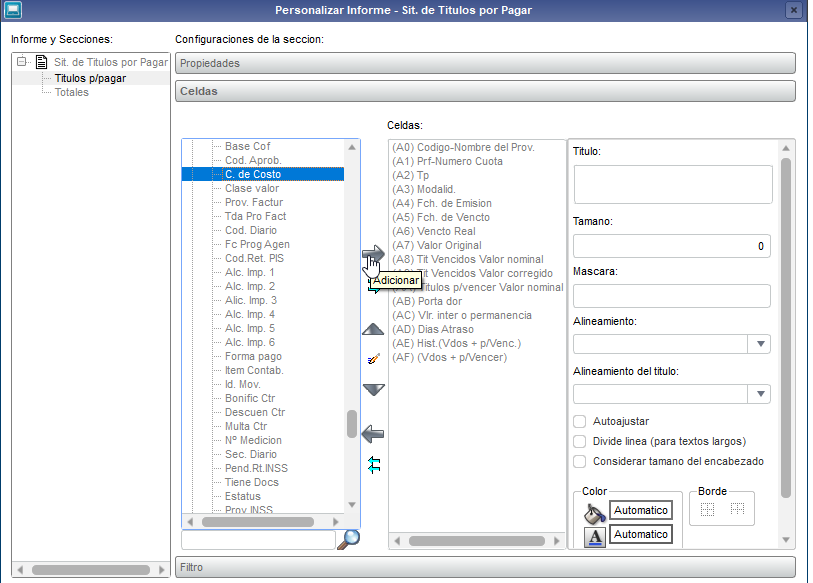Select Totales section in the tree
The width and height of the screenshot is (813, 583).
pos(72,92)
